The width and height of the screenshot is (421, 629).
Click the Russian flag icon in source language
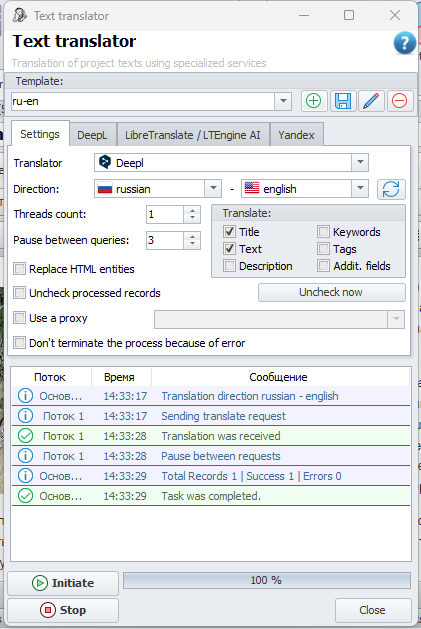point(105,189)
